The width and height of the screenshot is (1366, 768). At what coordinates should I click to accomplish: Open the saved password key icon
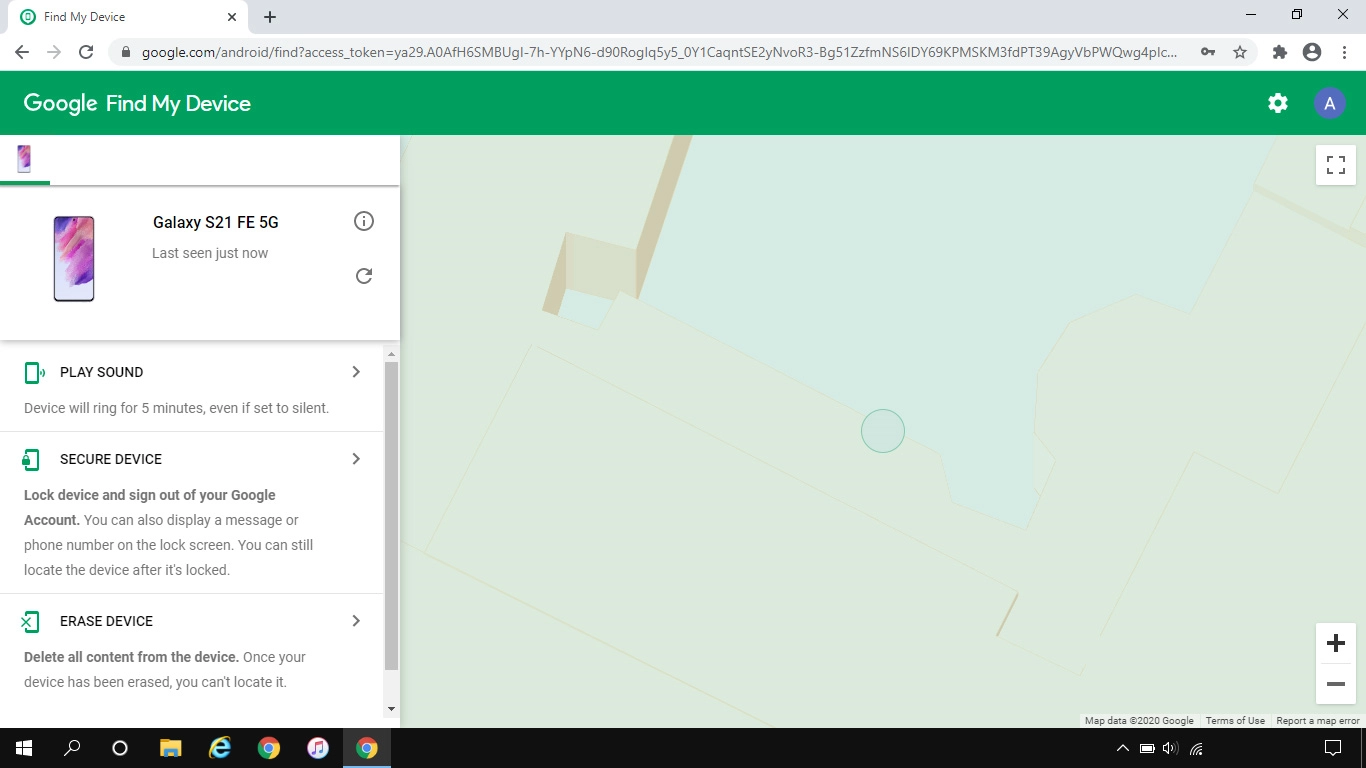[x=1208, y=52]
